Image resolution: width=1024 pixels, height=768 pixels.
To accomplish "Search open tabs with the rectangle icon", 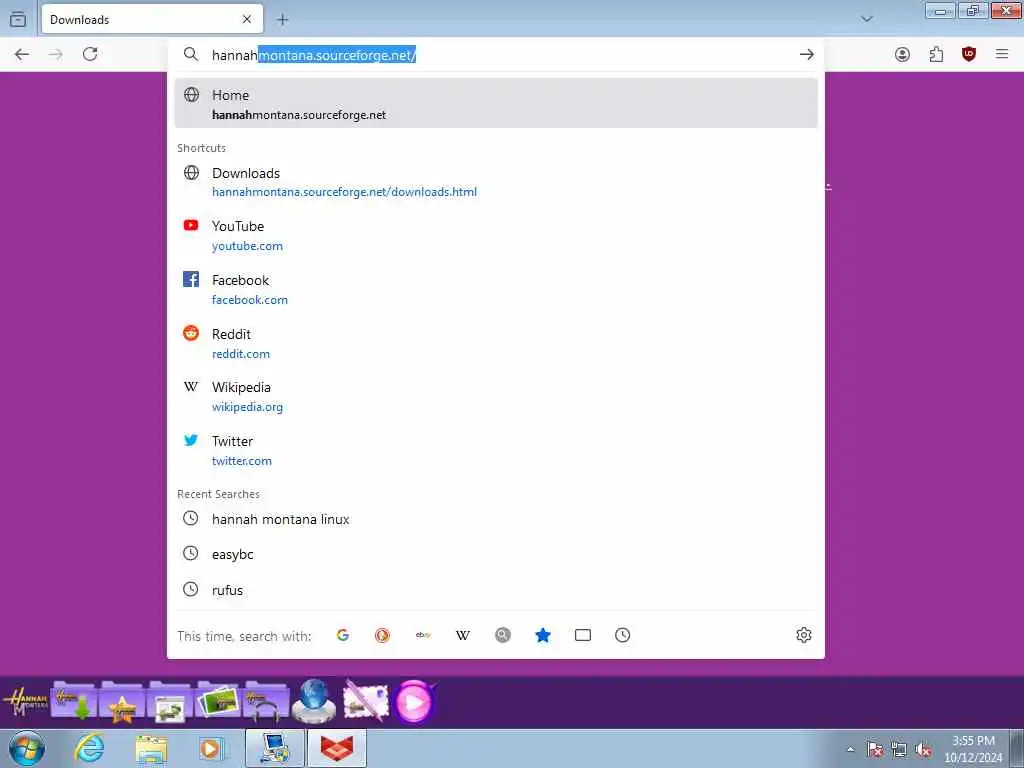I will [583, 635].
